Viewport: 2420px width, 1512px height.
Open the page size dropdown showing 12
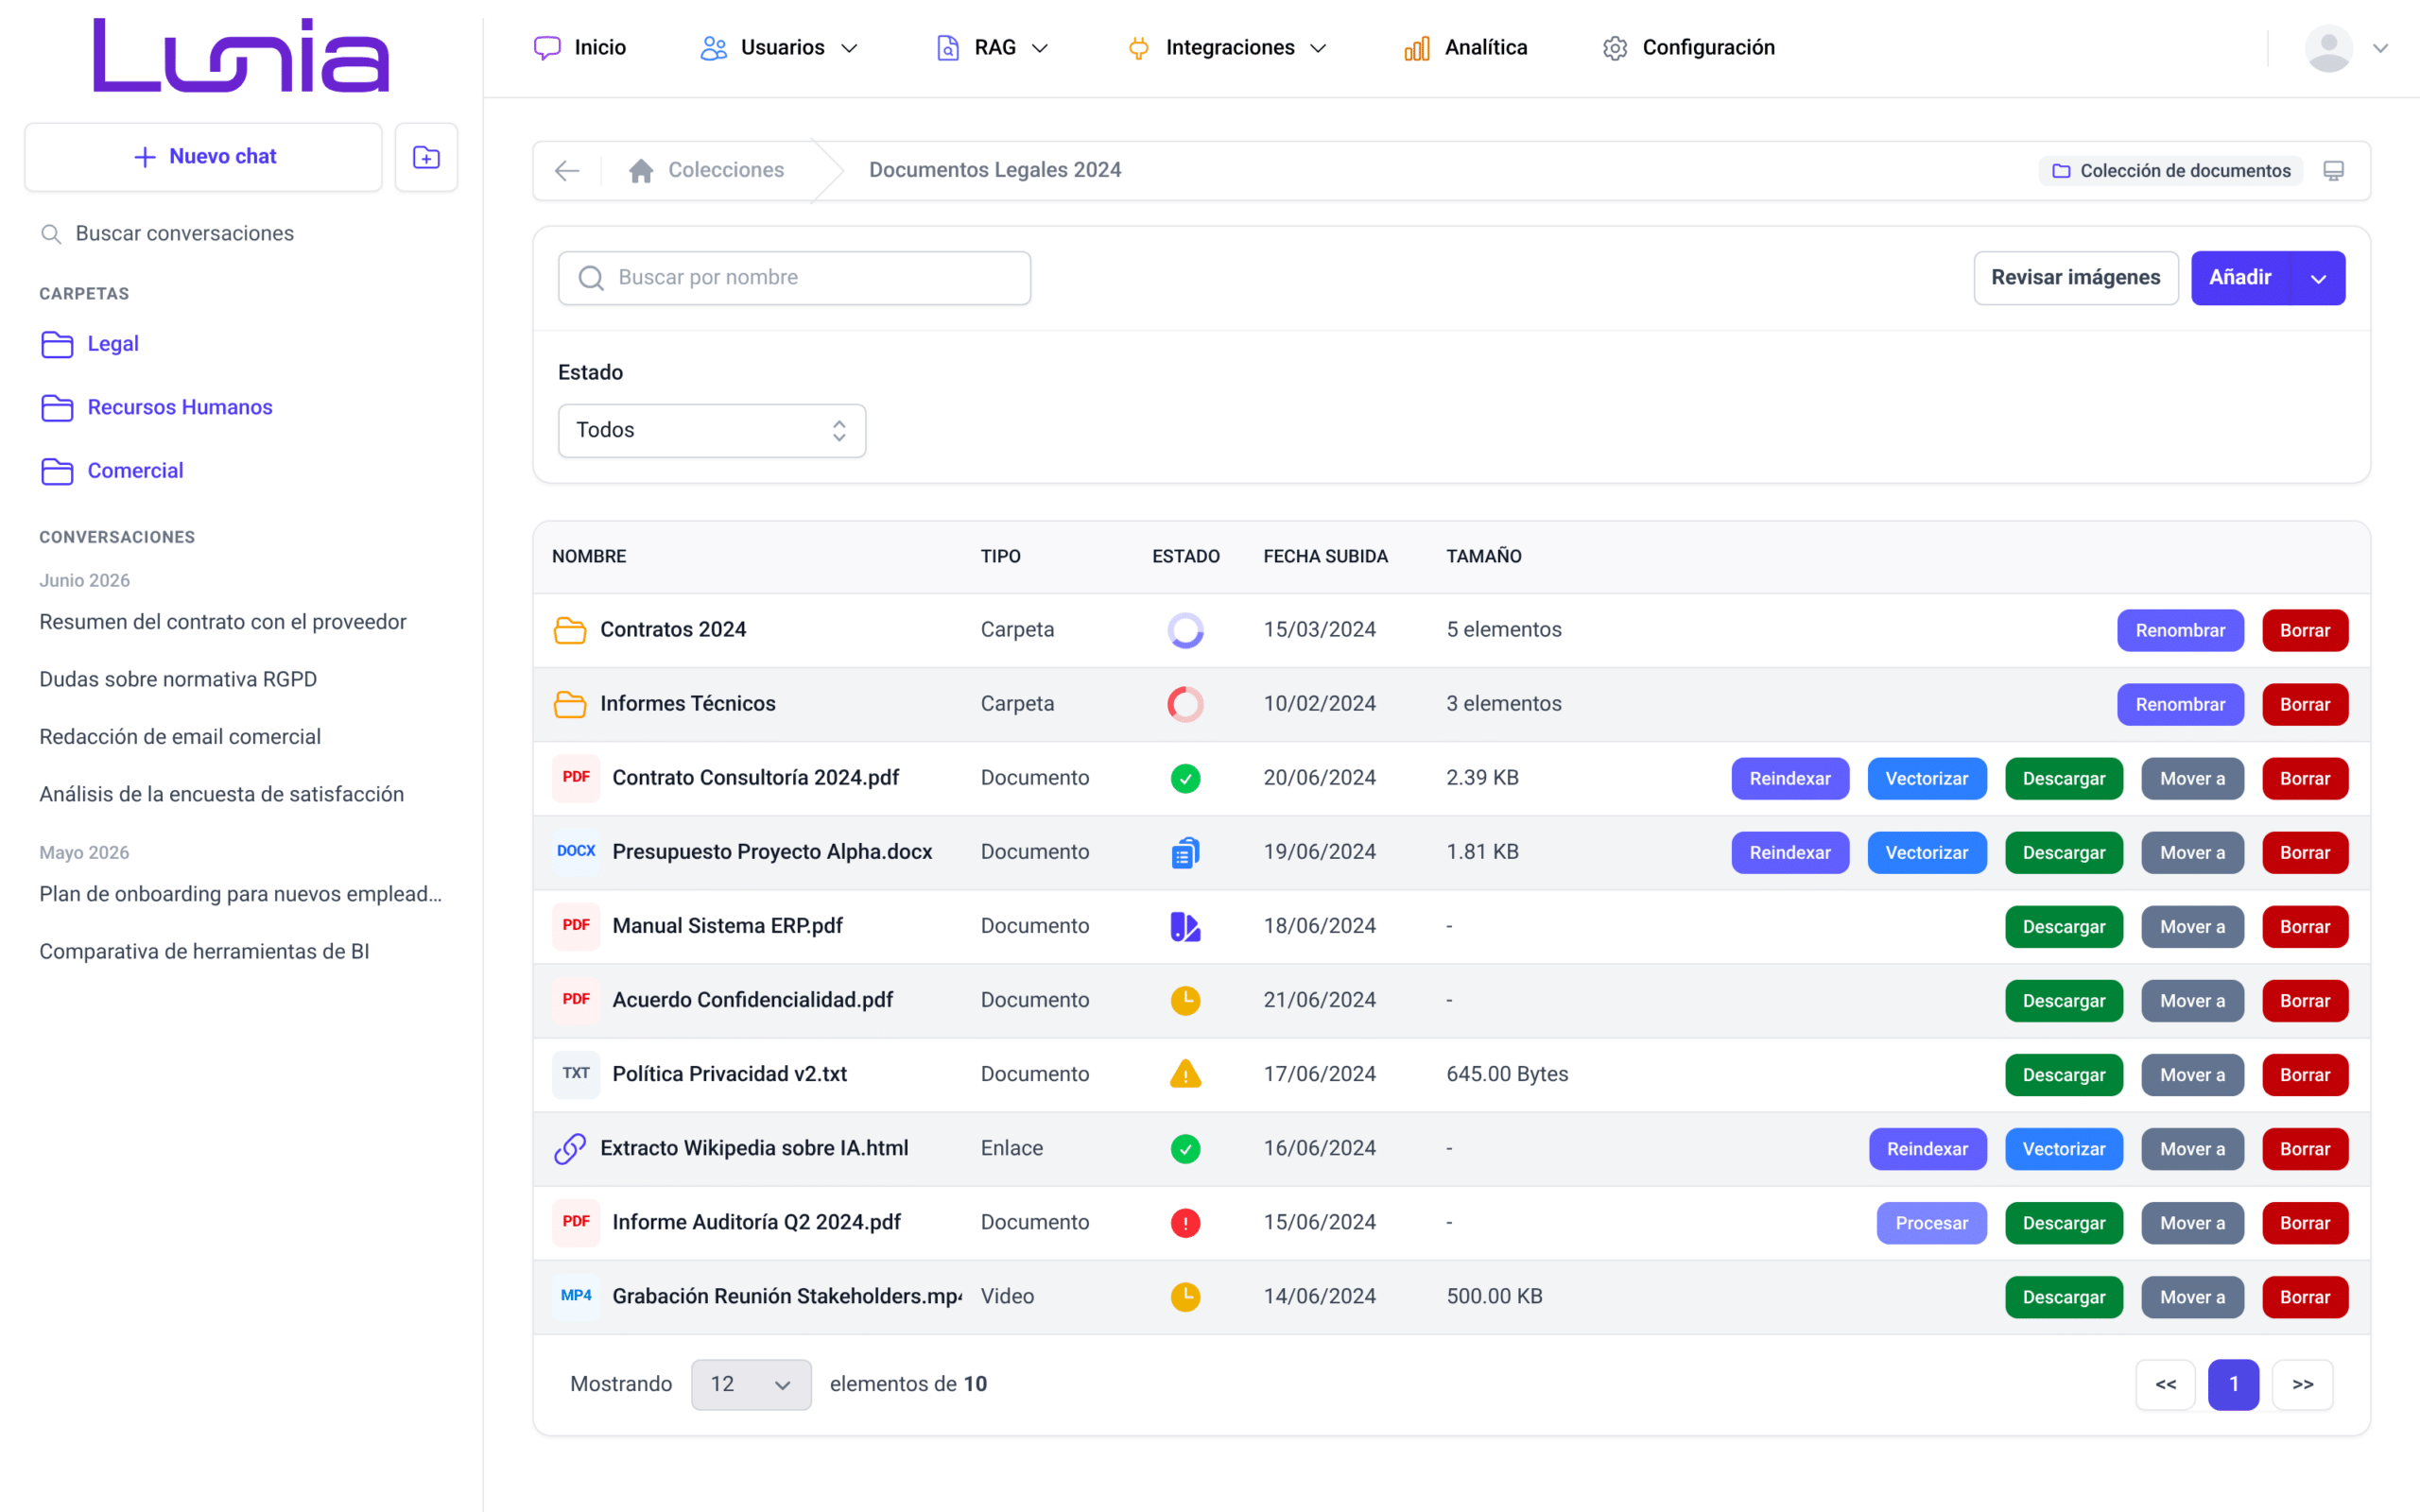[751, 1384]
